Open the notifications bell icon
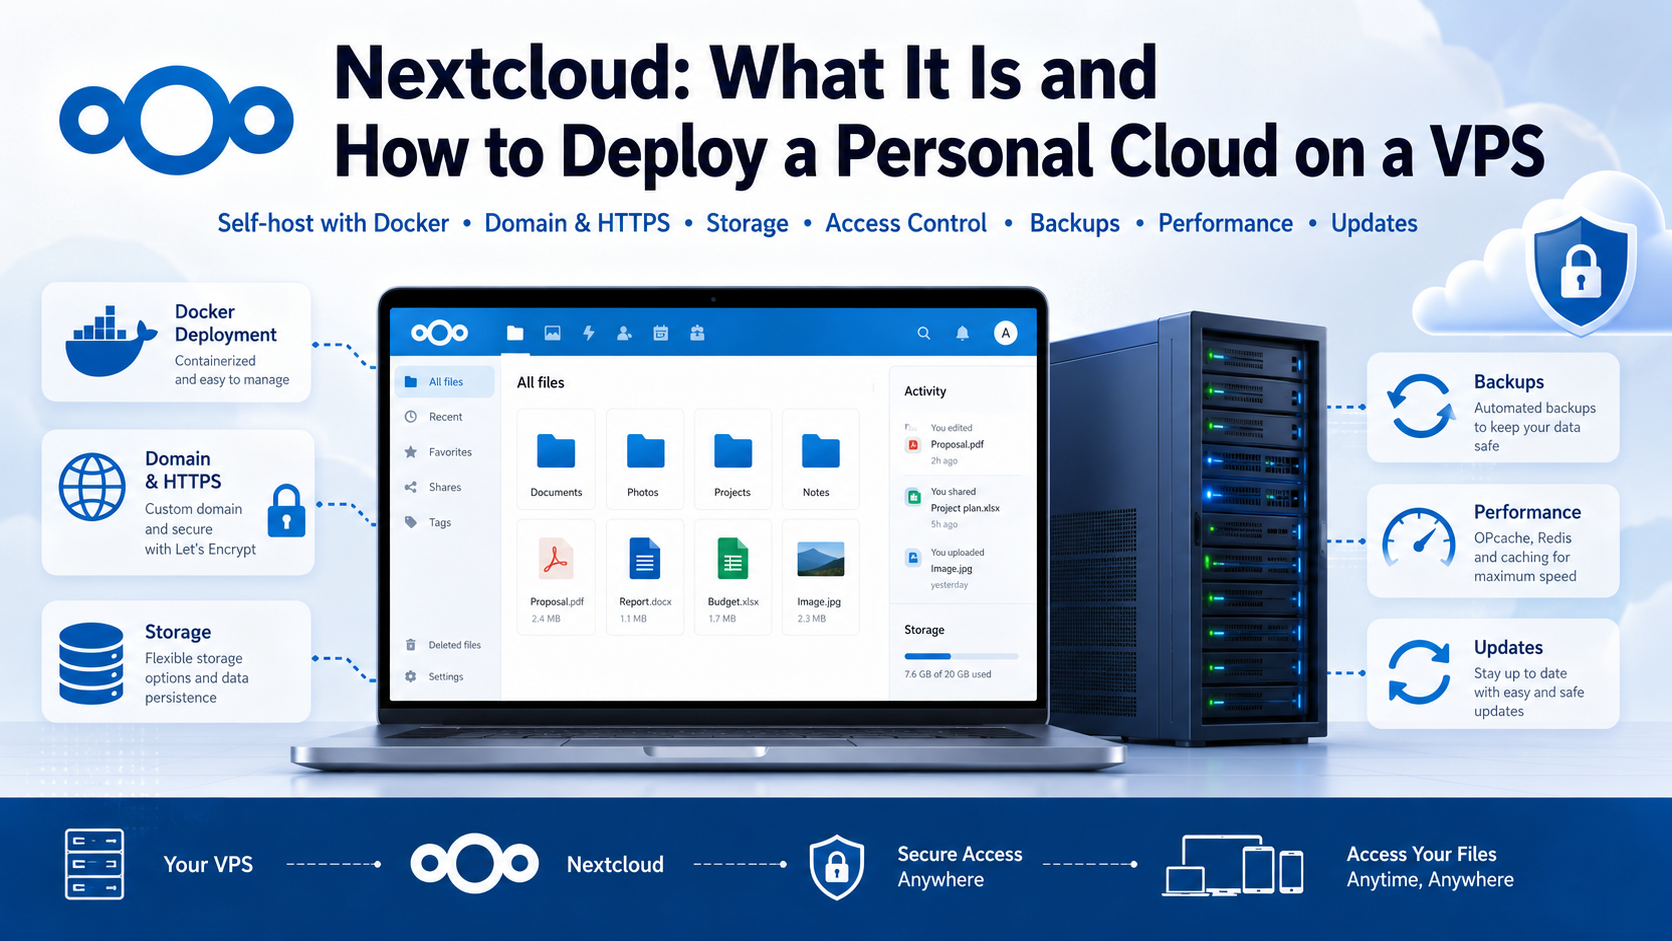Viewport: 1672px width, 941px height. point(962,333)
